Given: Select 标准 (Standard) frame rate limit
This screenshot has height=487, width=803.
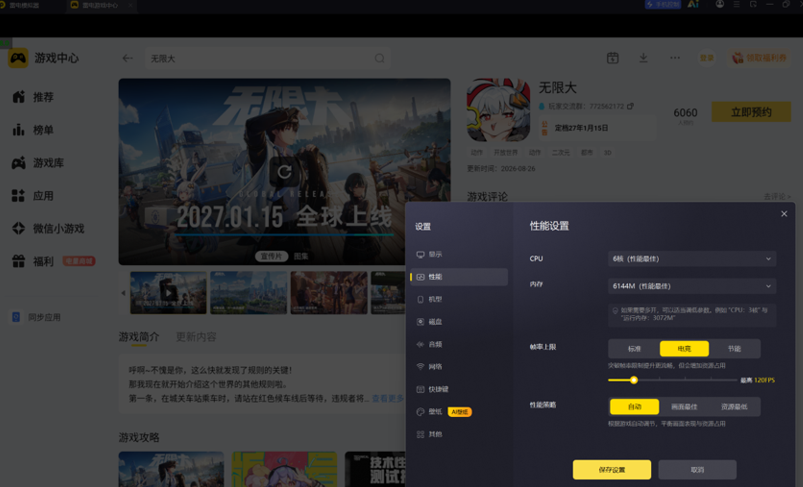Looking at the screenshot, I should [635, 349].
